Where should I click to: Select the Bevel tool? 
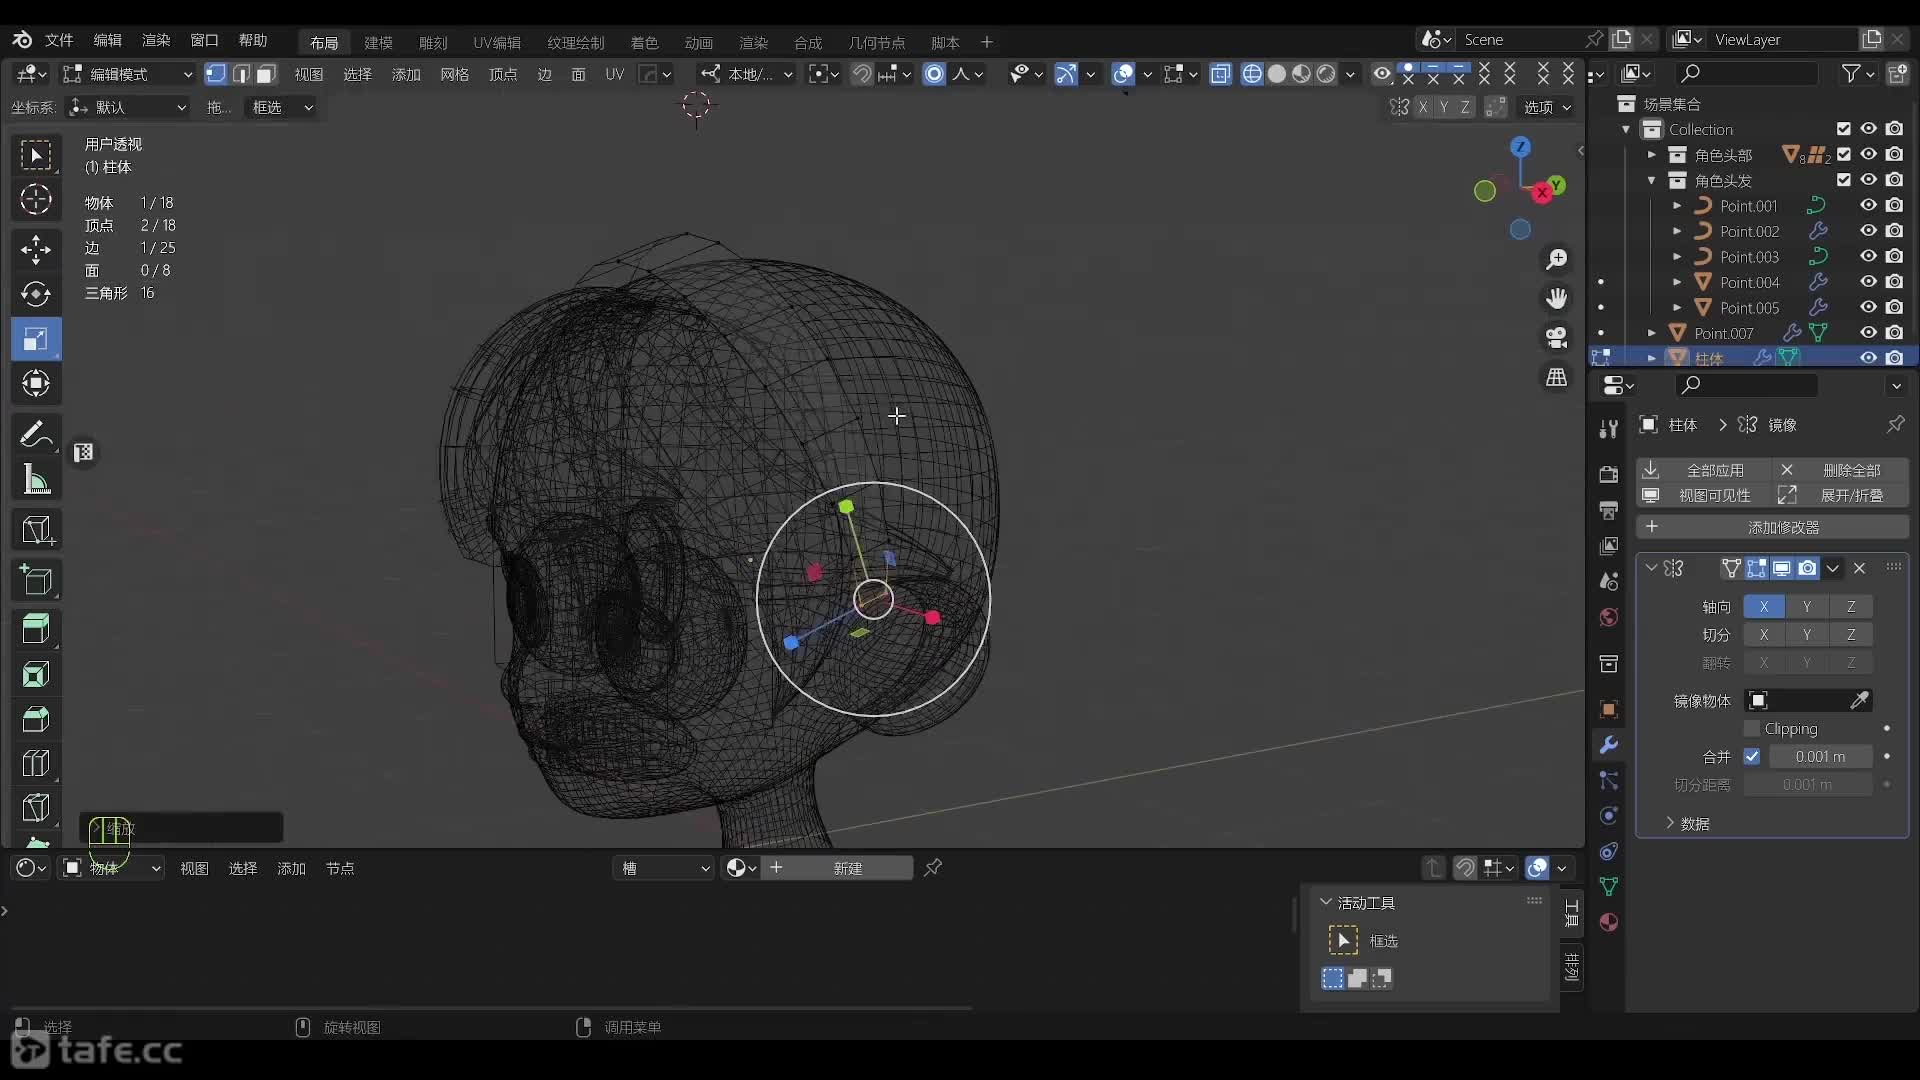(36, 719)
